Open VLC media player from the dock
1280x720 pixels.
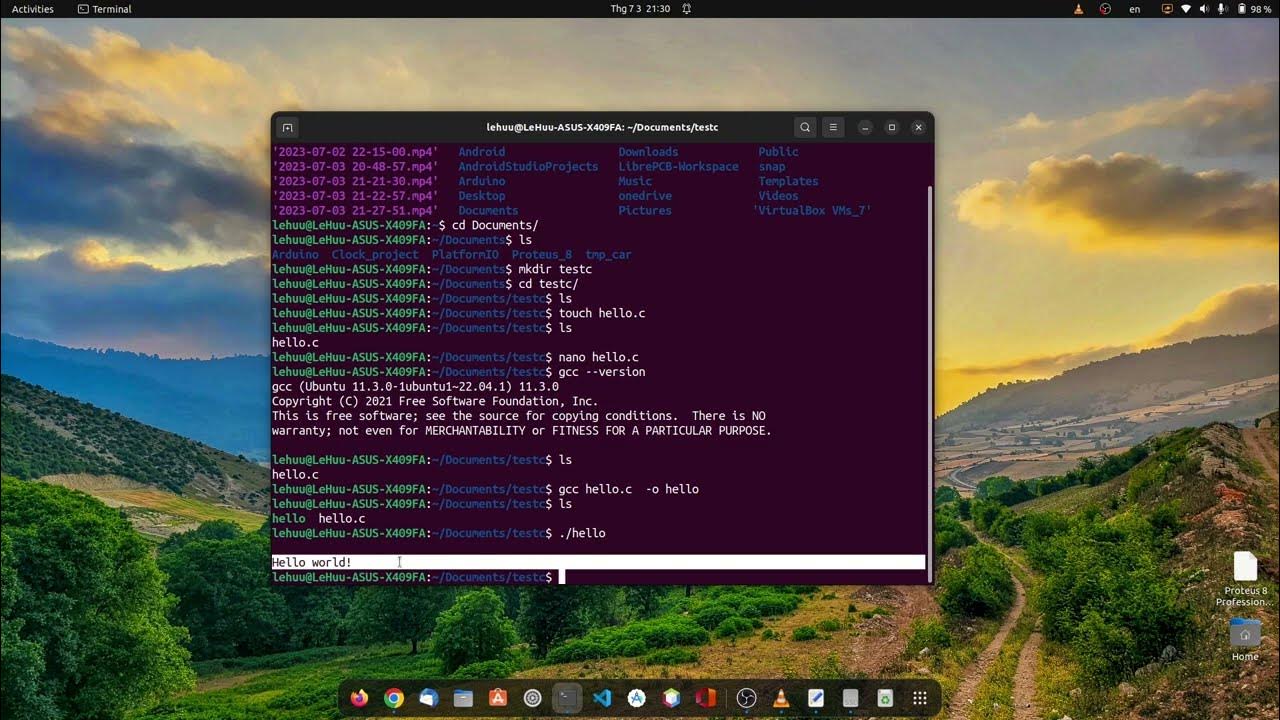pos(781,698)
